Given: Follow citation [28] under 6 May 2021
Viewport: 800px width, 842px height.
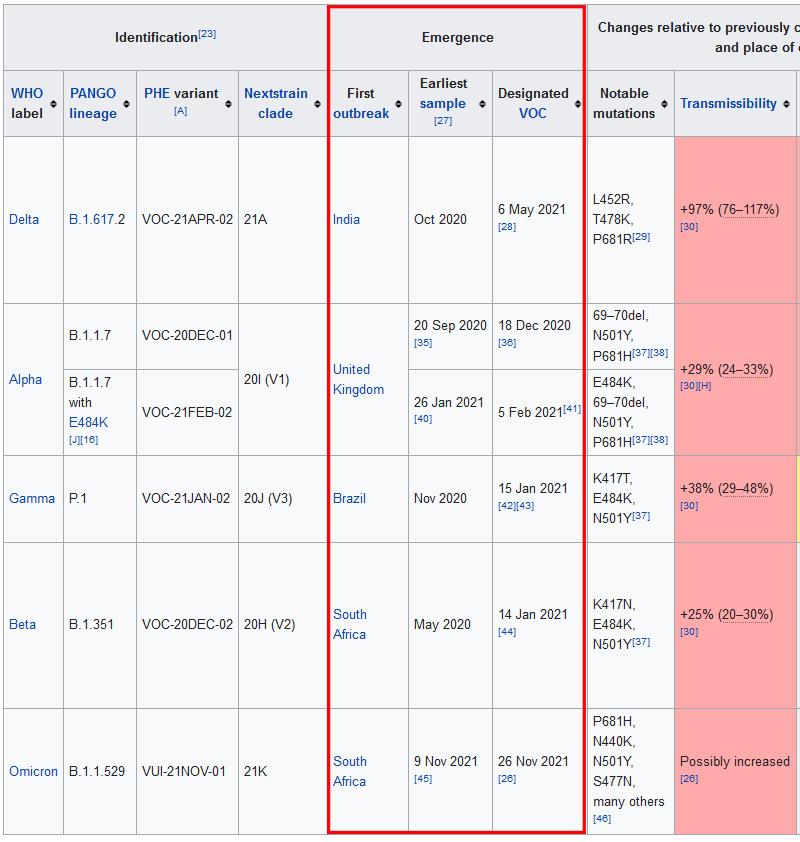Looking at the screenshot, I should 507,227.
